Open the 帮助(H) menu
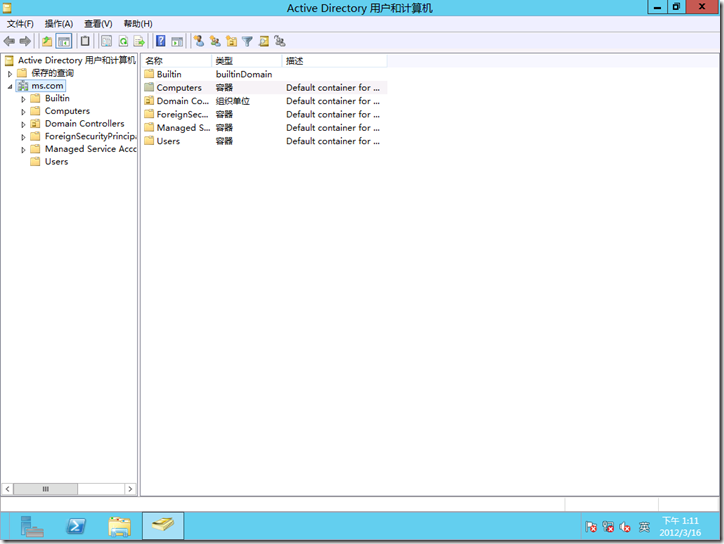Image resolution: width=724 pixels, height=544 pixels. (x=138, y=24)
